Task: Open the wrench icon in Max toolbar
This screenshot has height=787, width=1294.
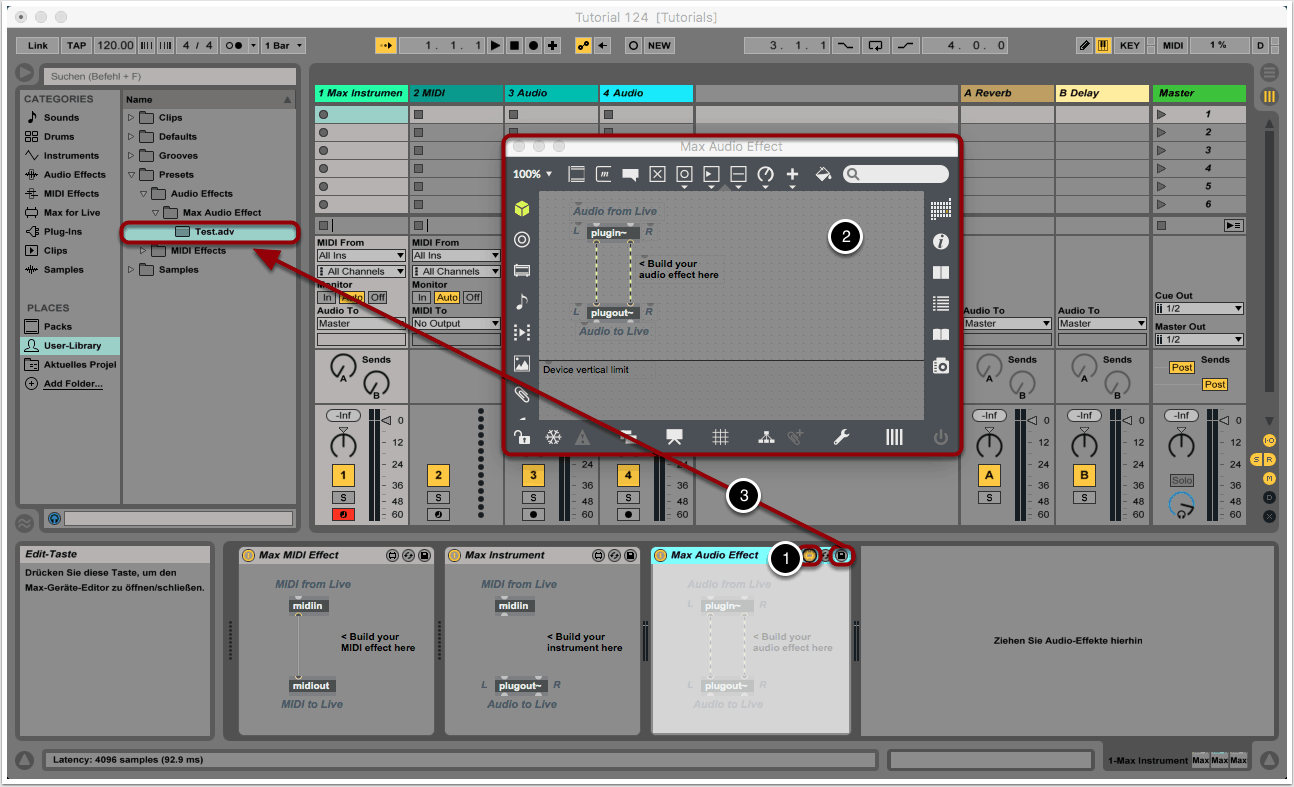Action: pyautogui.click(x=841, y=437)
